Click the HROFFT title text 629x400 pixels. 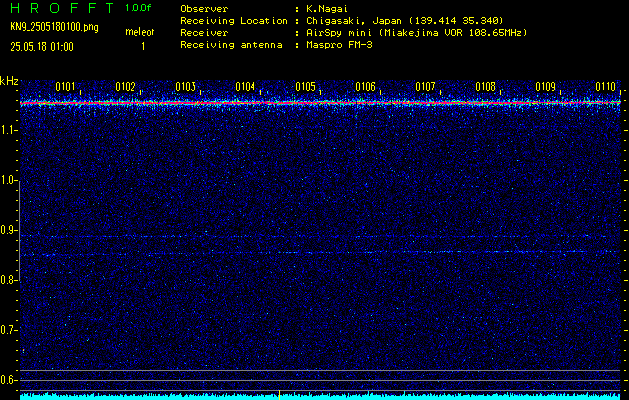(x=62, y=8)
